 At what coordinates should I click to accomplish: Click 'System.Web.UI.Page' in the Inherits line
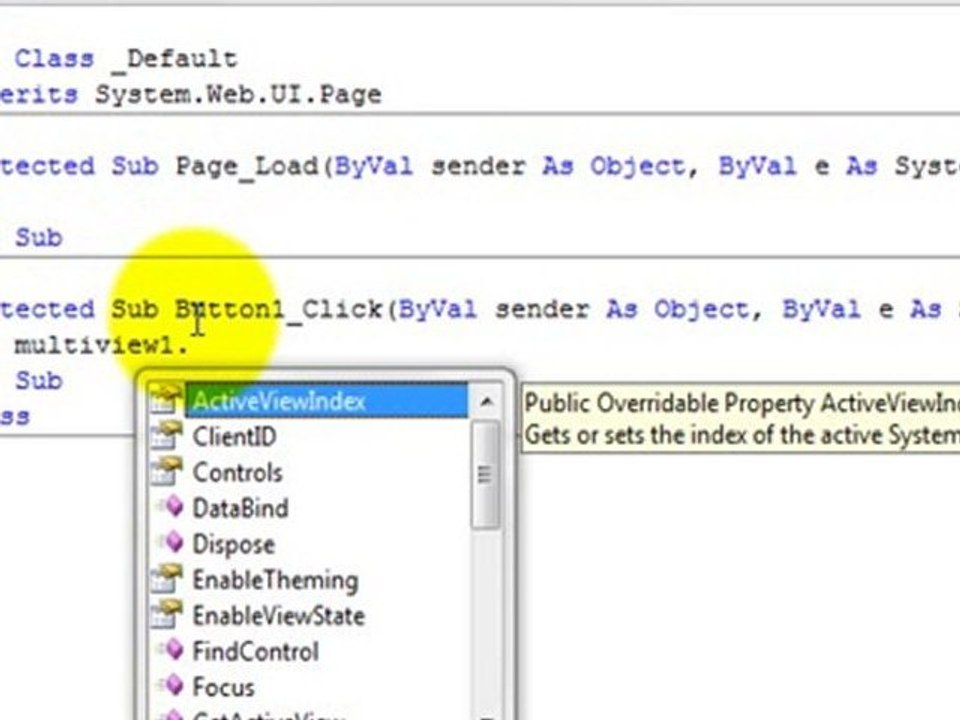[x=238, y=95]
